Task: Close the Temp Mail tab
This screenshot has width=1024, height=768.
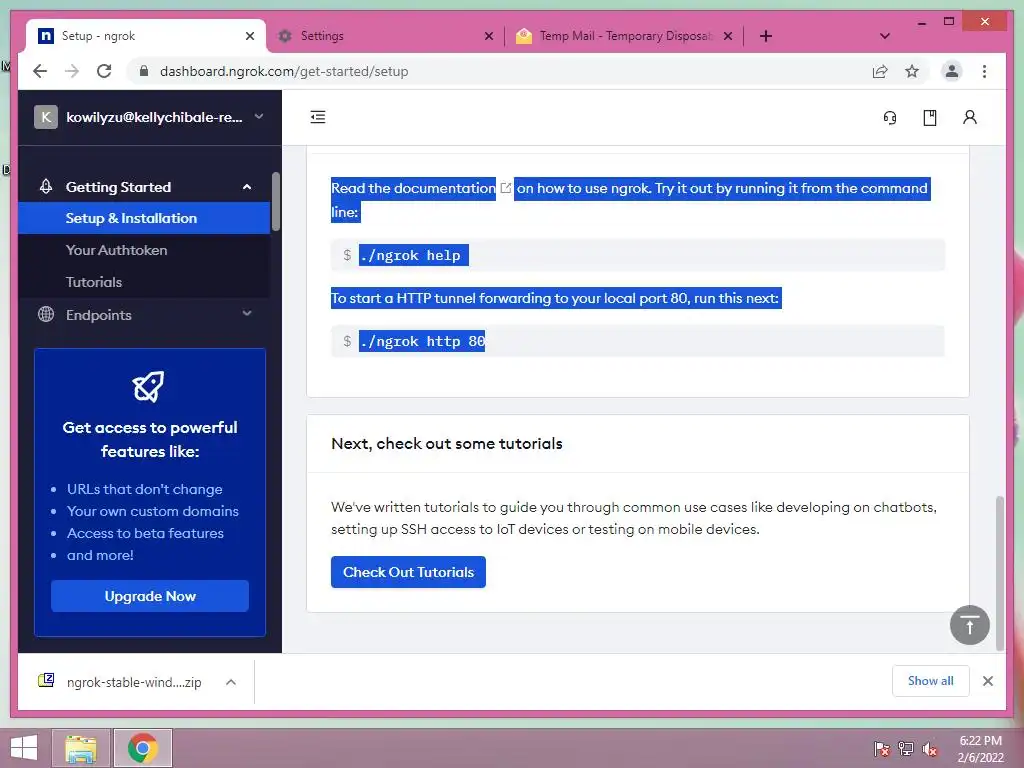Action: pos(728,37)
